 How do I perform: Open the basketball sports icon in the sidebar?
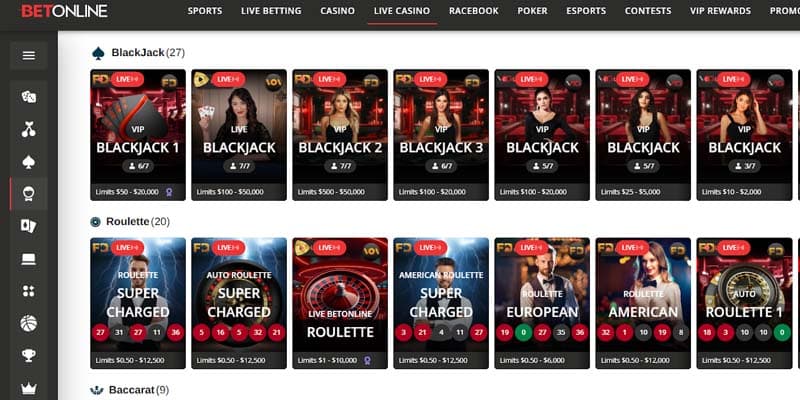(x=29, y=323)
